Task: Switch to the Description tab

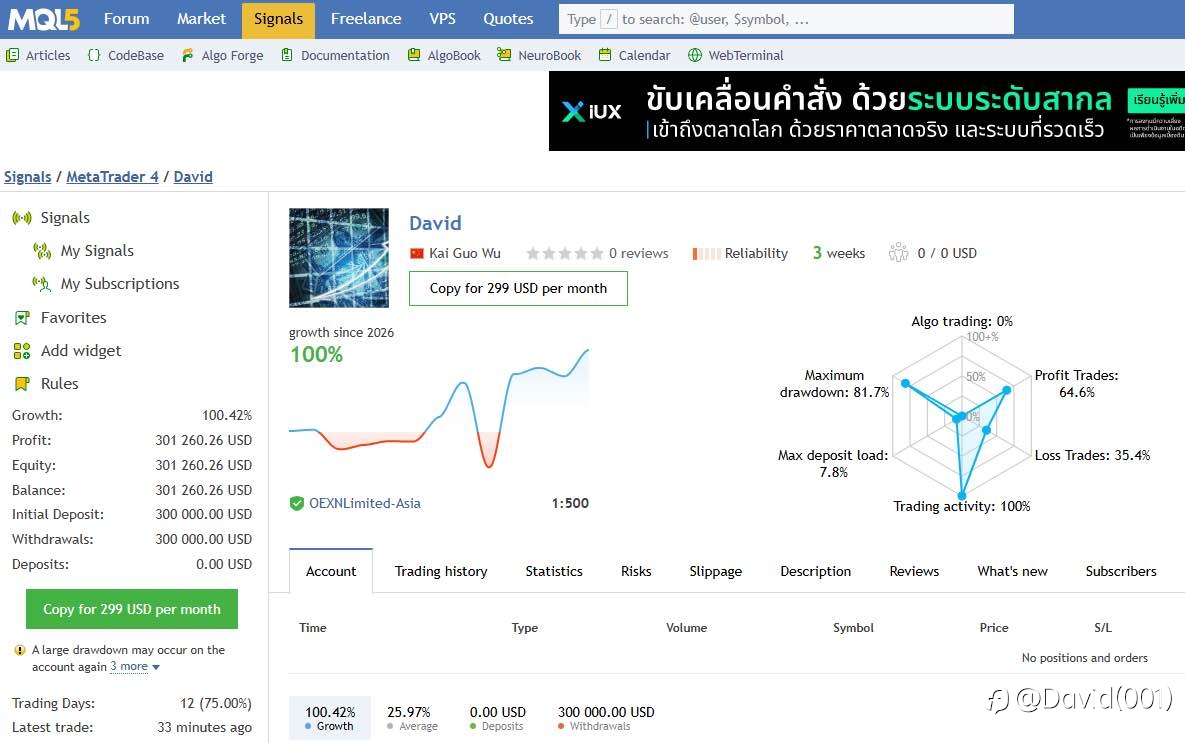Action: pyautogui.click(x=815, y=571)
